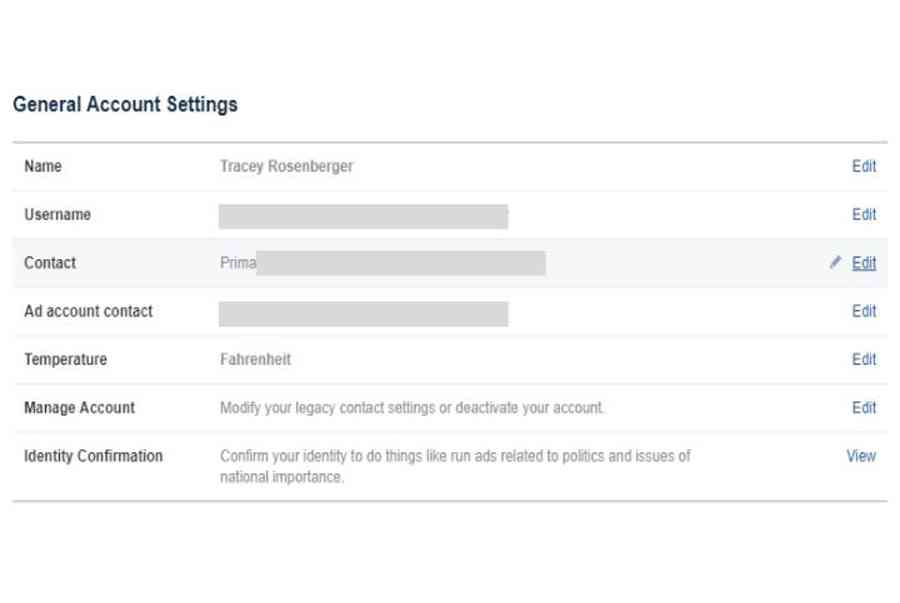Select the Username row label

click(57, 215)
